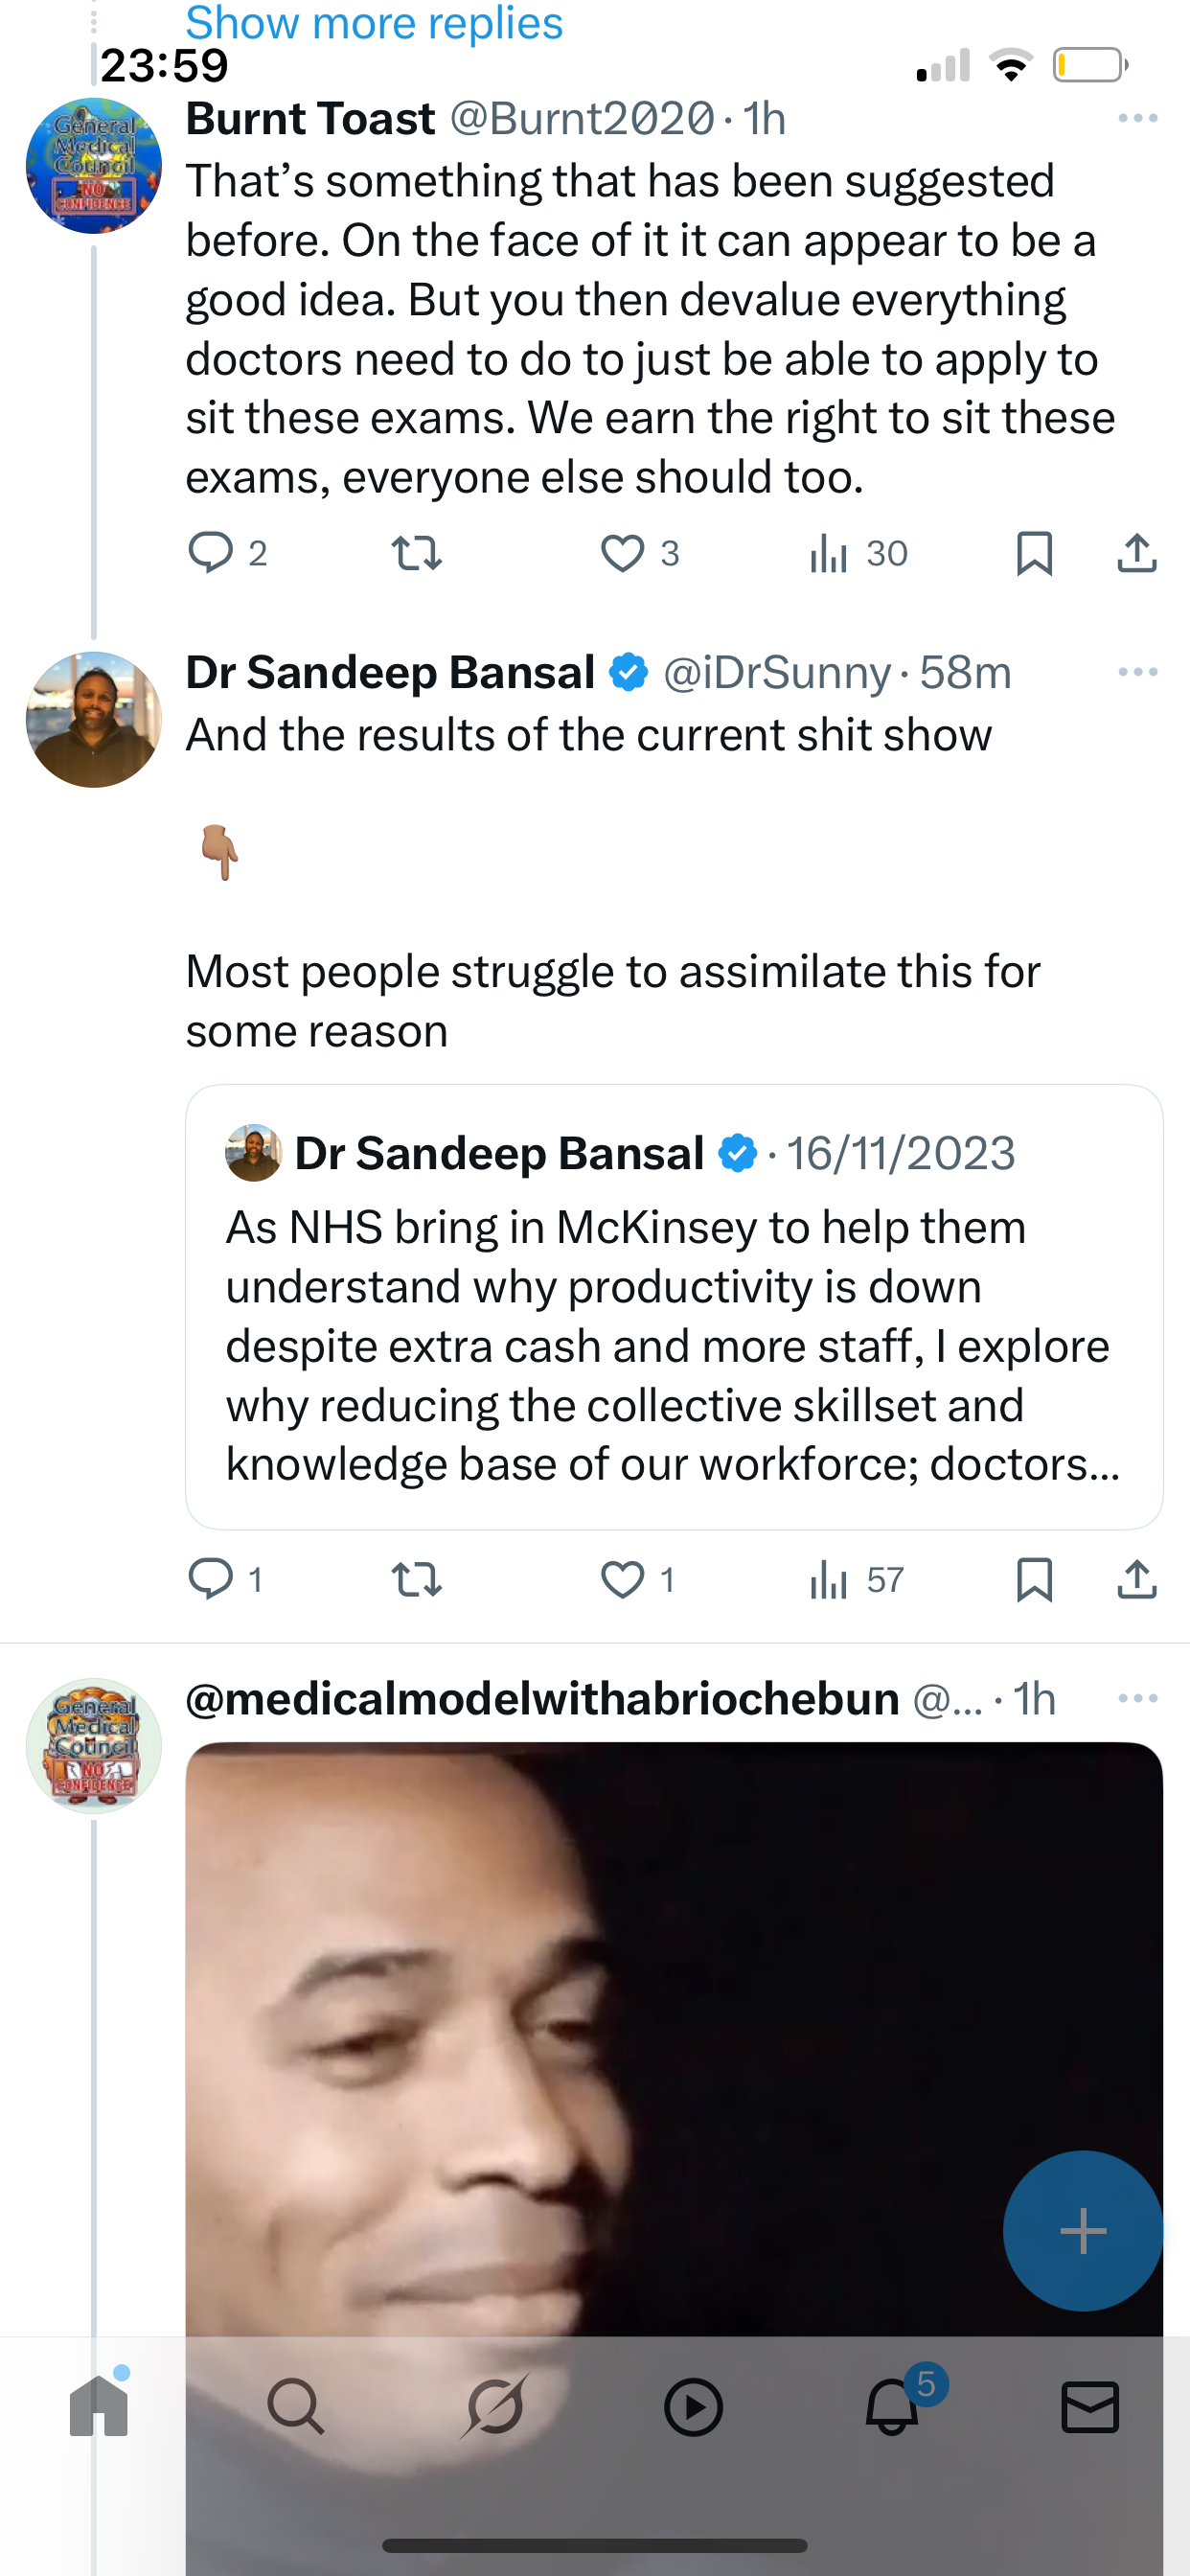Go to the Home tab

tap(99, 2406)
